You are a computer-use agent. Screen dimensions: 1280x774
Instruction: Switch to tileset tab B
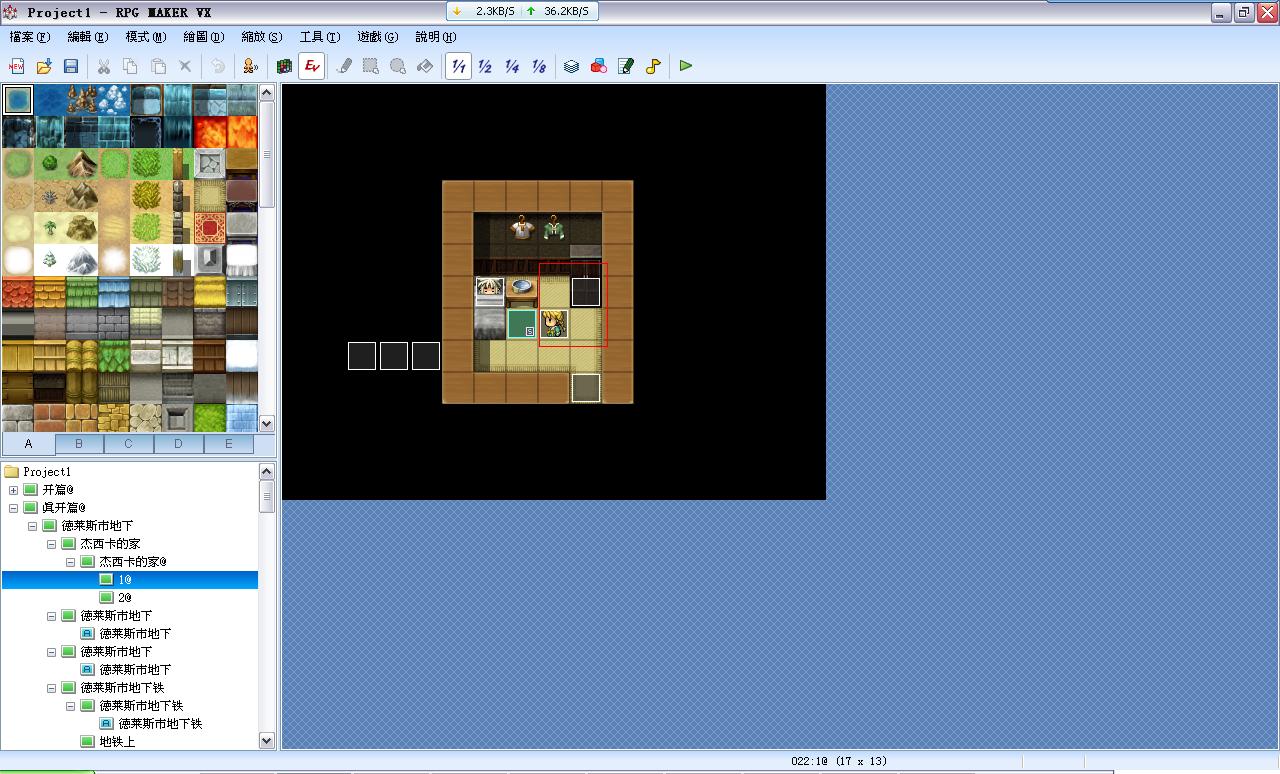pyautogui.click(x=79, y=444)
